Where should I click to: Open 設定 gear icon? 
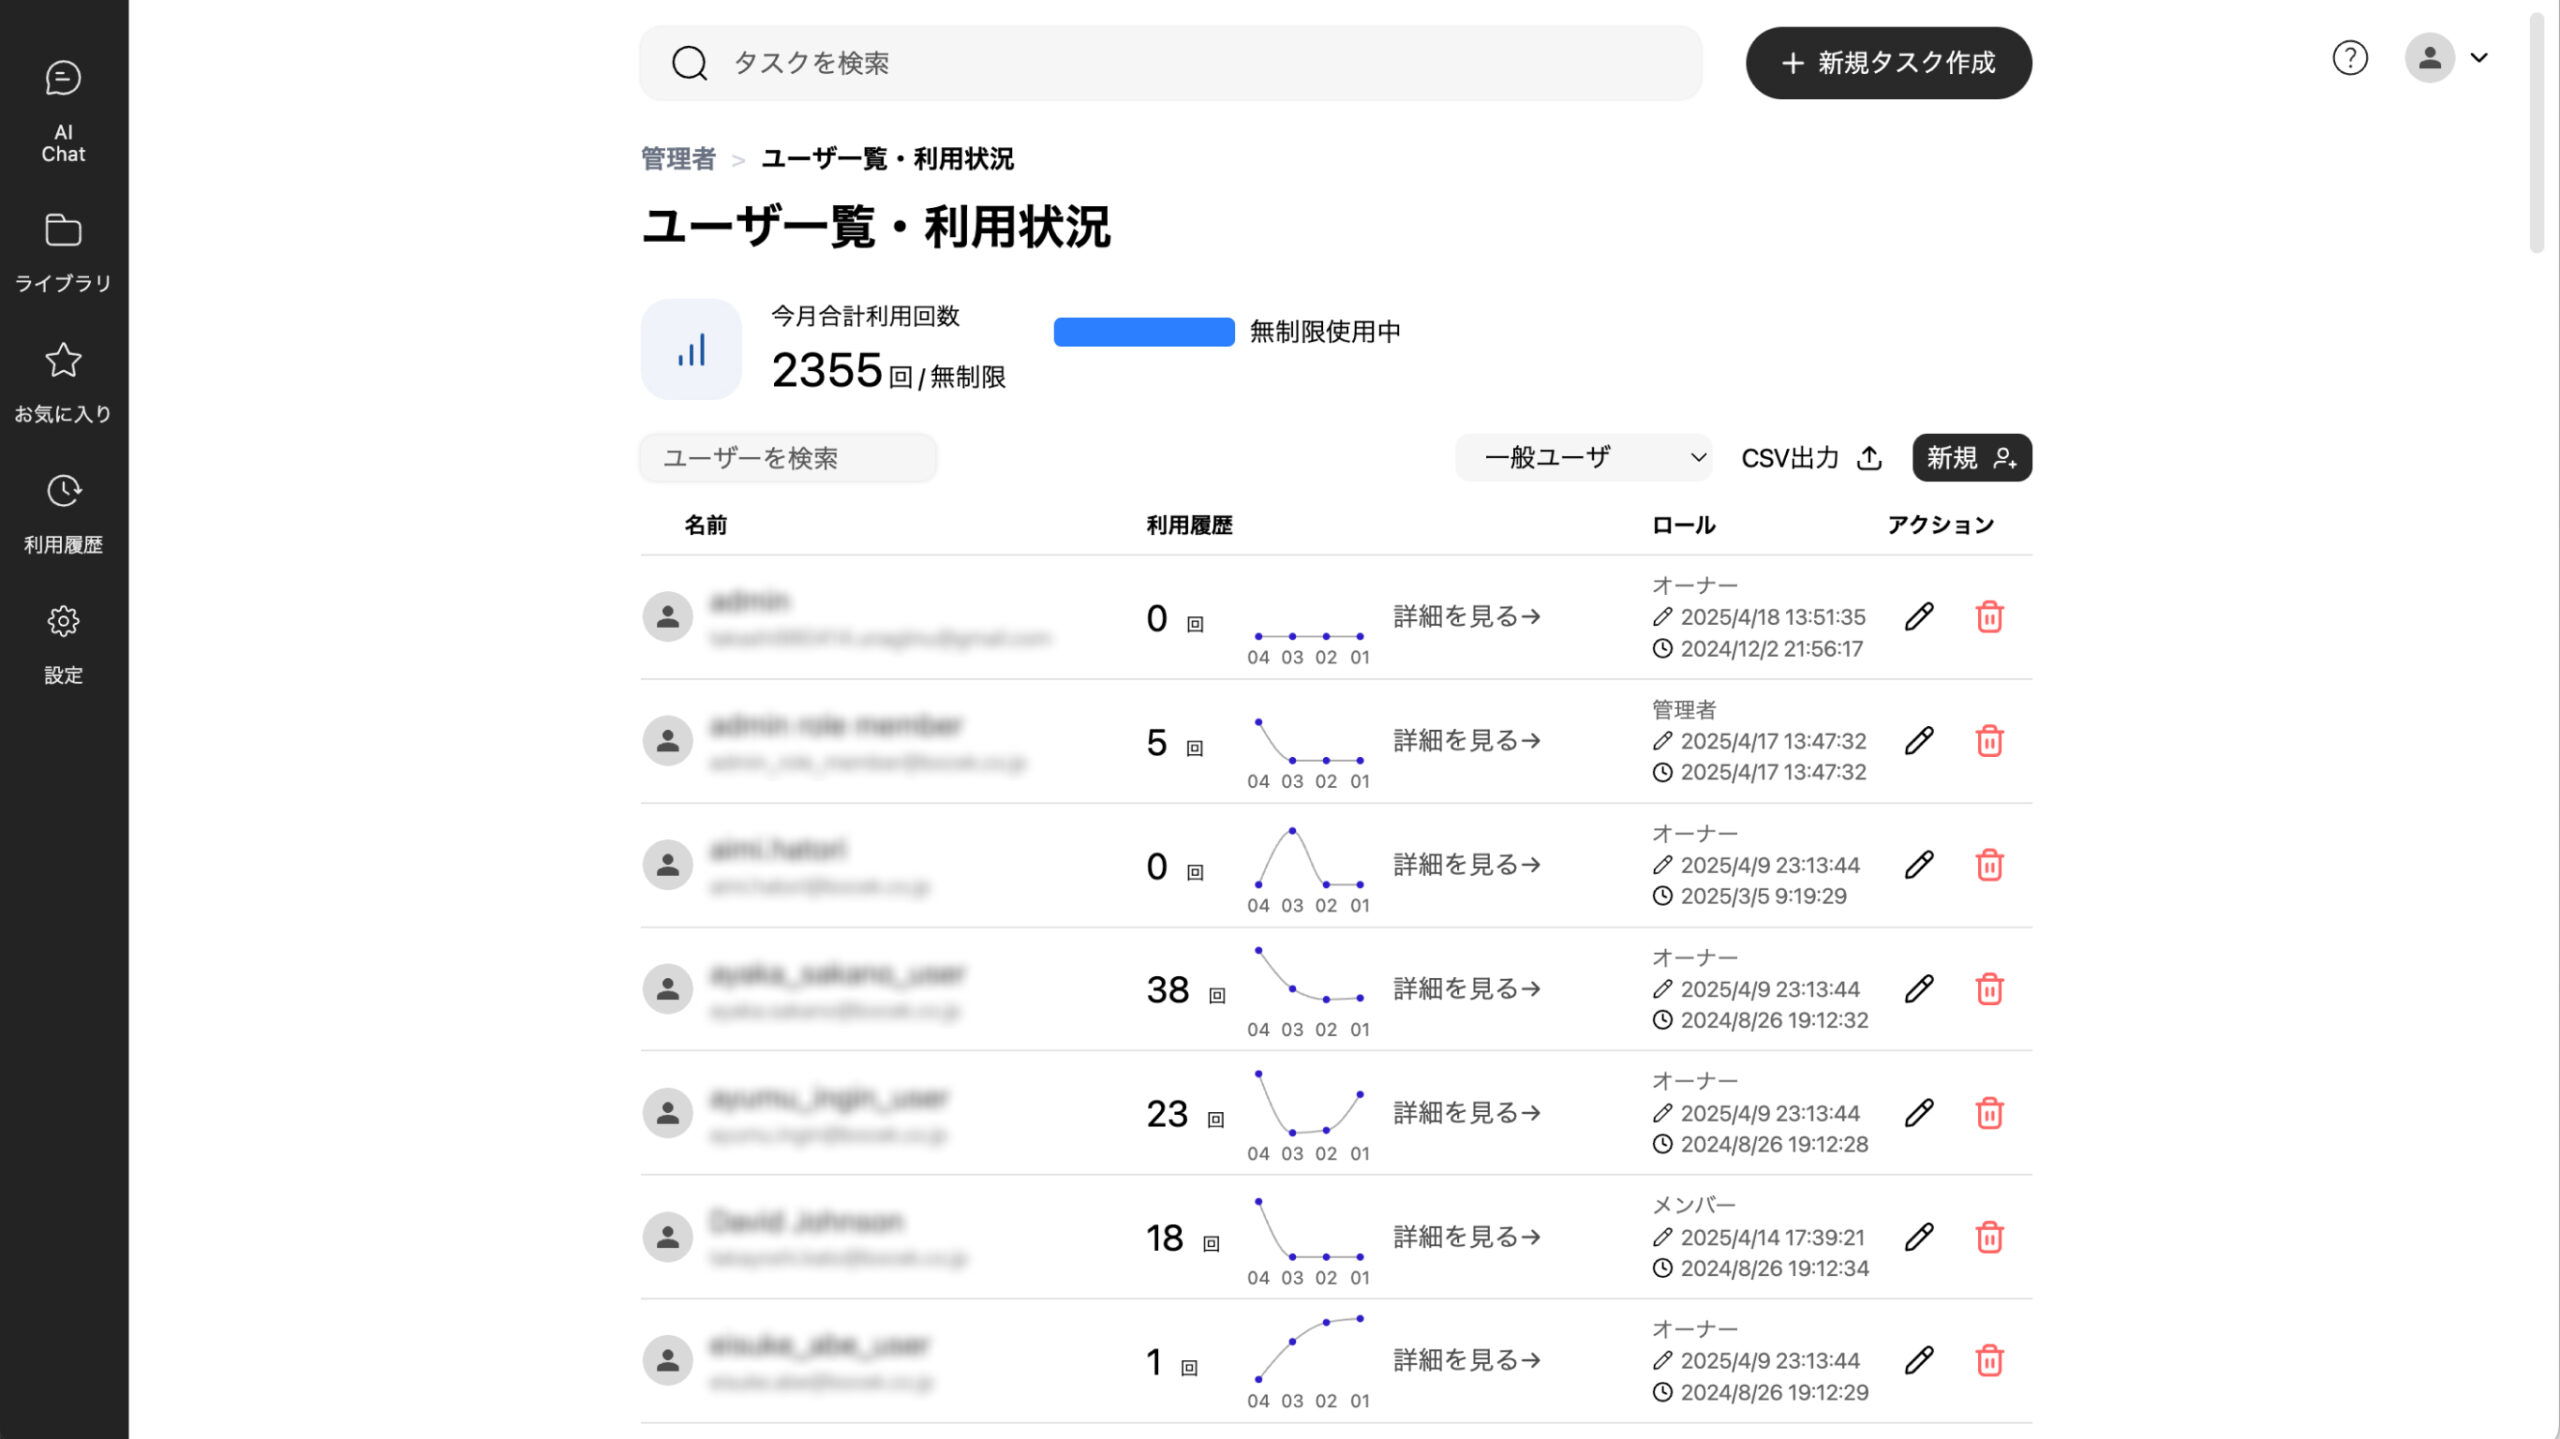[x=63, y=621]
